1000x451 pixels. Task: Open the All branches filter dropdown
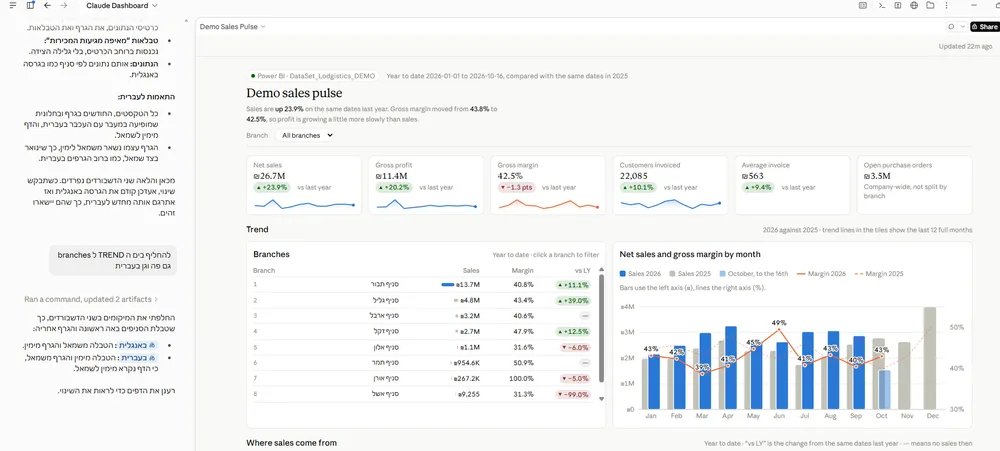(x=305, y=135)
